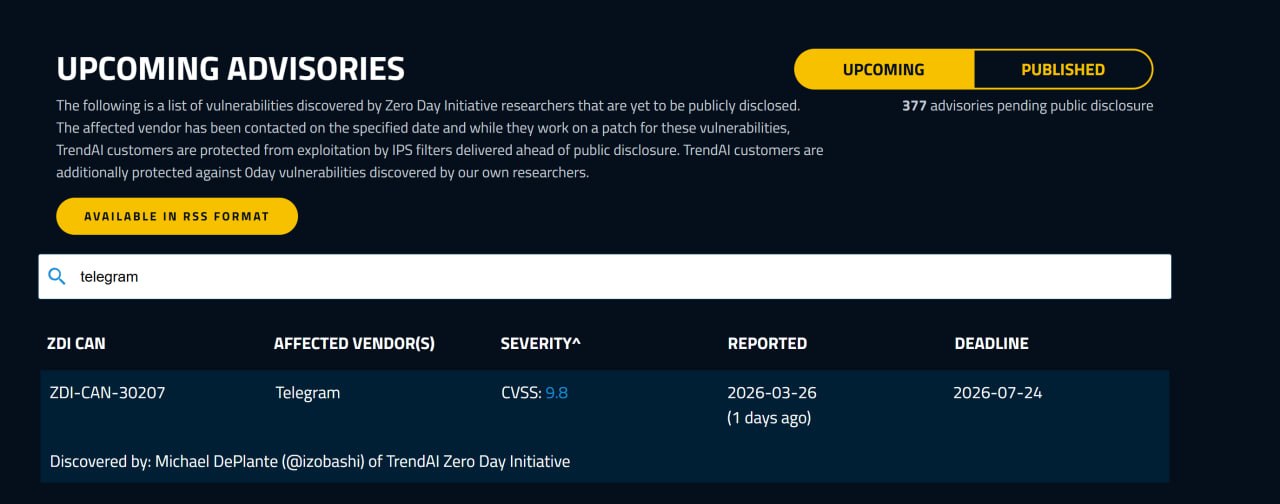Switch to the Upcoming tab

pyautogui.click(x=883, y=70)
